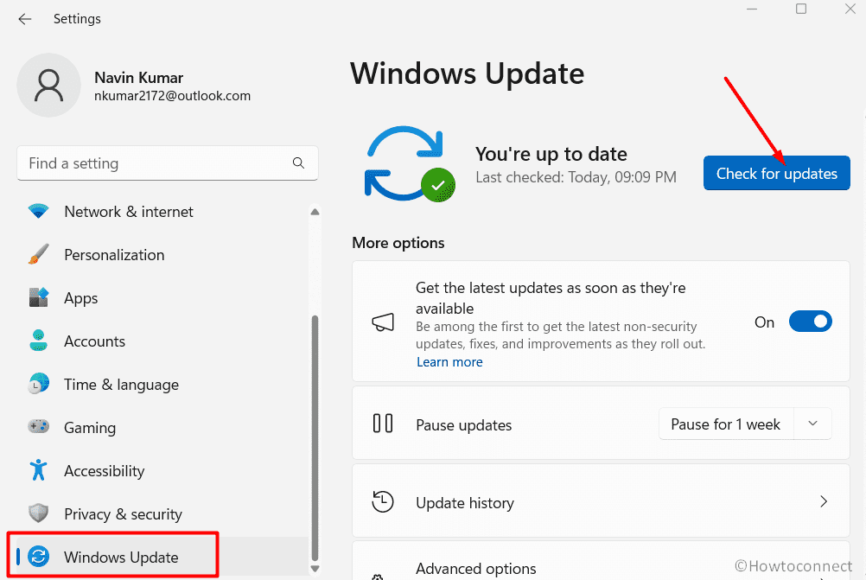The image size is (866, 580).
Task: Expand the Advanced options section
Action: 600,568
